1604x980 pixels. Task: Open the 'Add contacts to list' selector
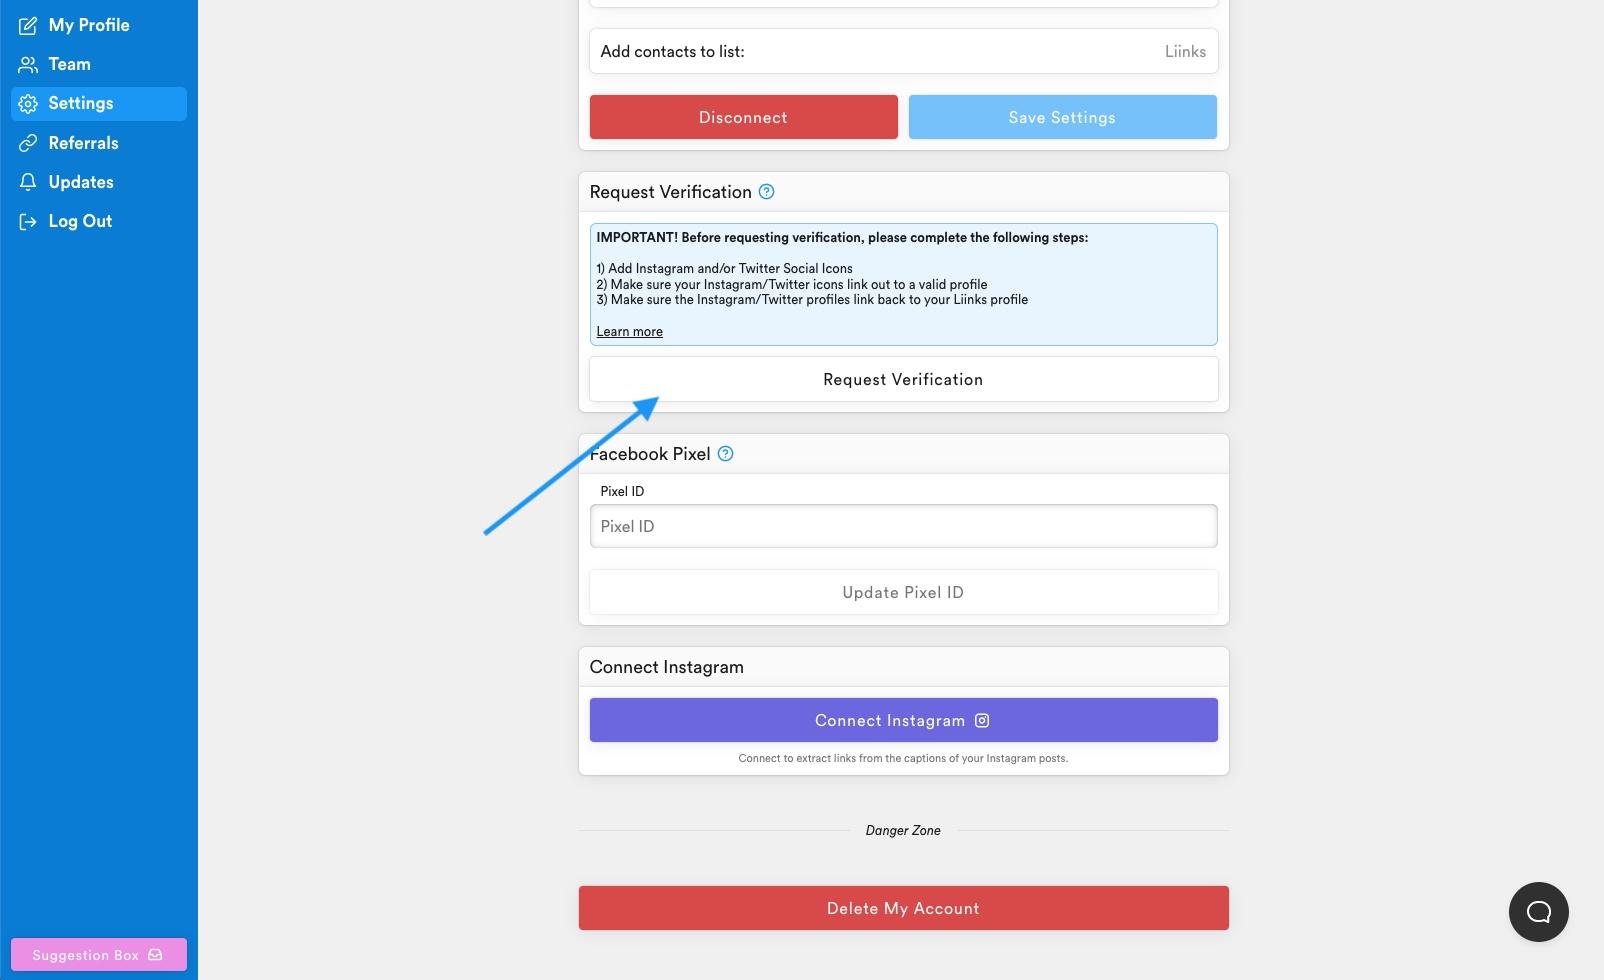pyautogui.click(x=903, y=52)
